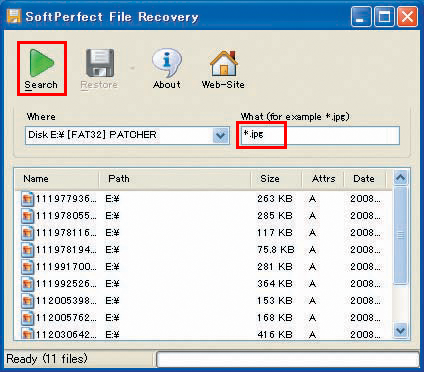Viewport: 424px width, 372px height.
Task: Click the 117 KB size cell
Action: (x=275, y=233)
